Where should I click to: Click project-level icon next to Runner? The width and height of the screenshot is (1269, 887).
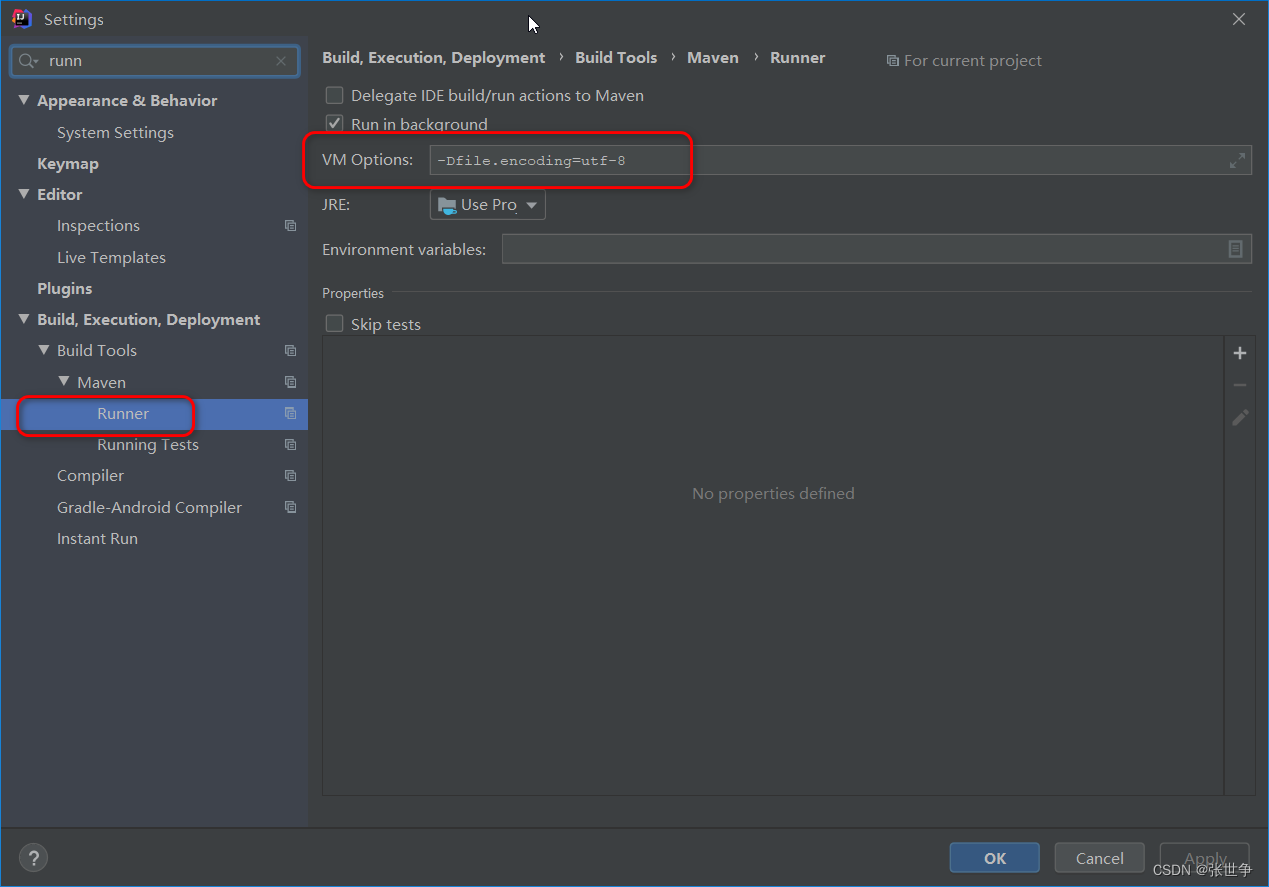pyautogui.click(x=290, y=414)
